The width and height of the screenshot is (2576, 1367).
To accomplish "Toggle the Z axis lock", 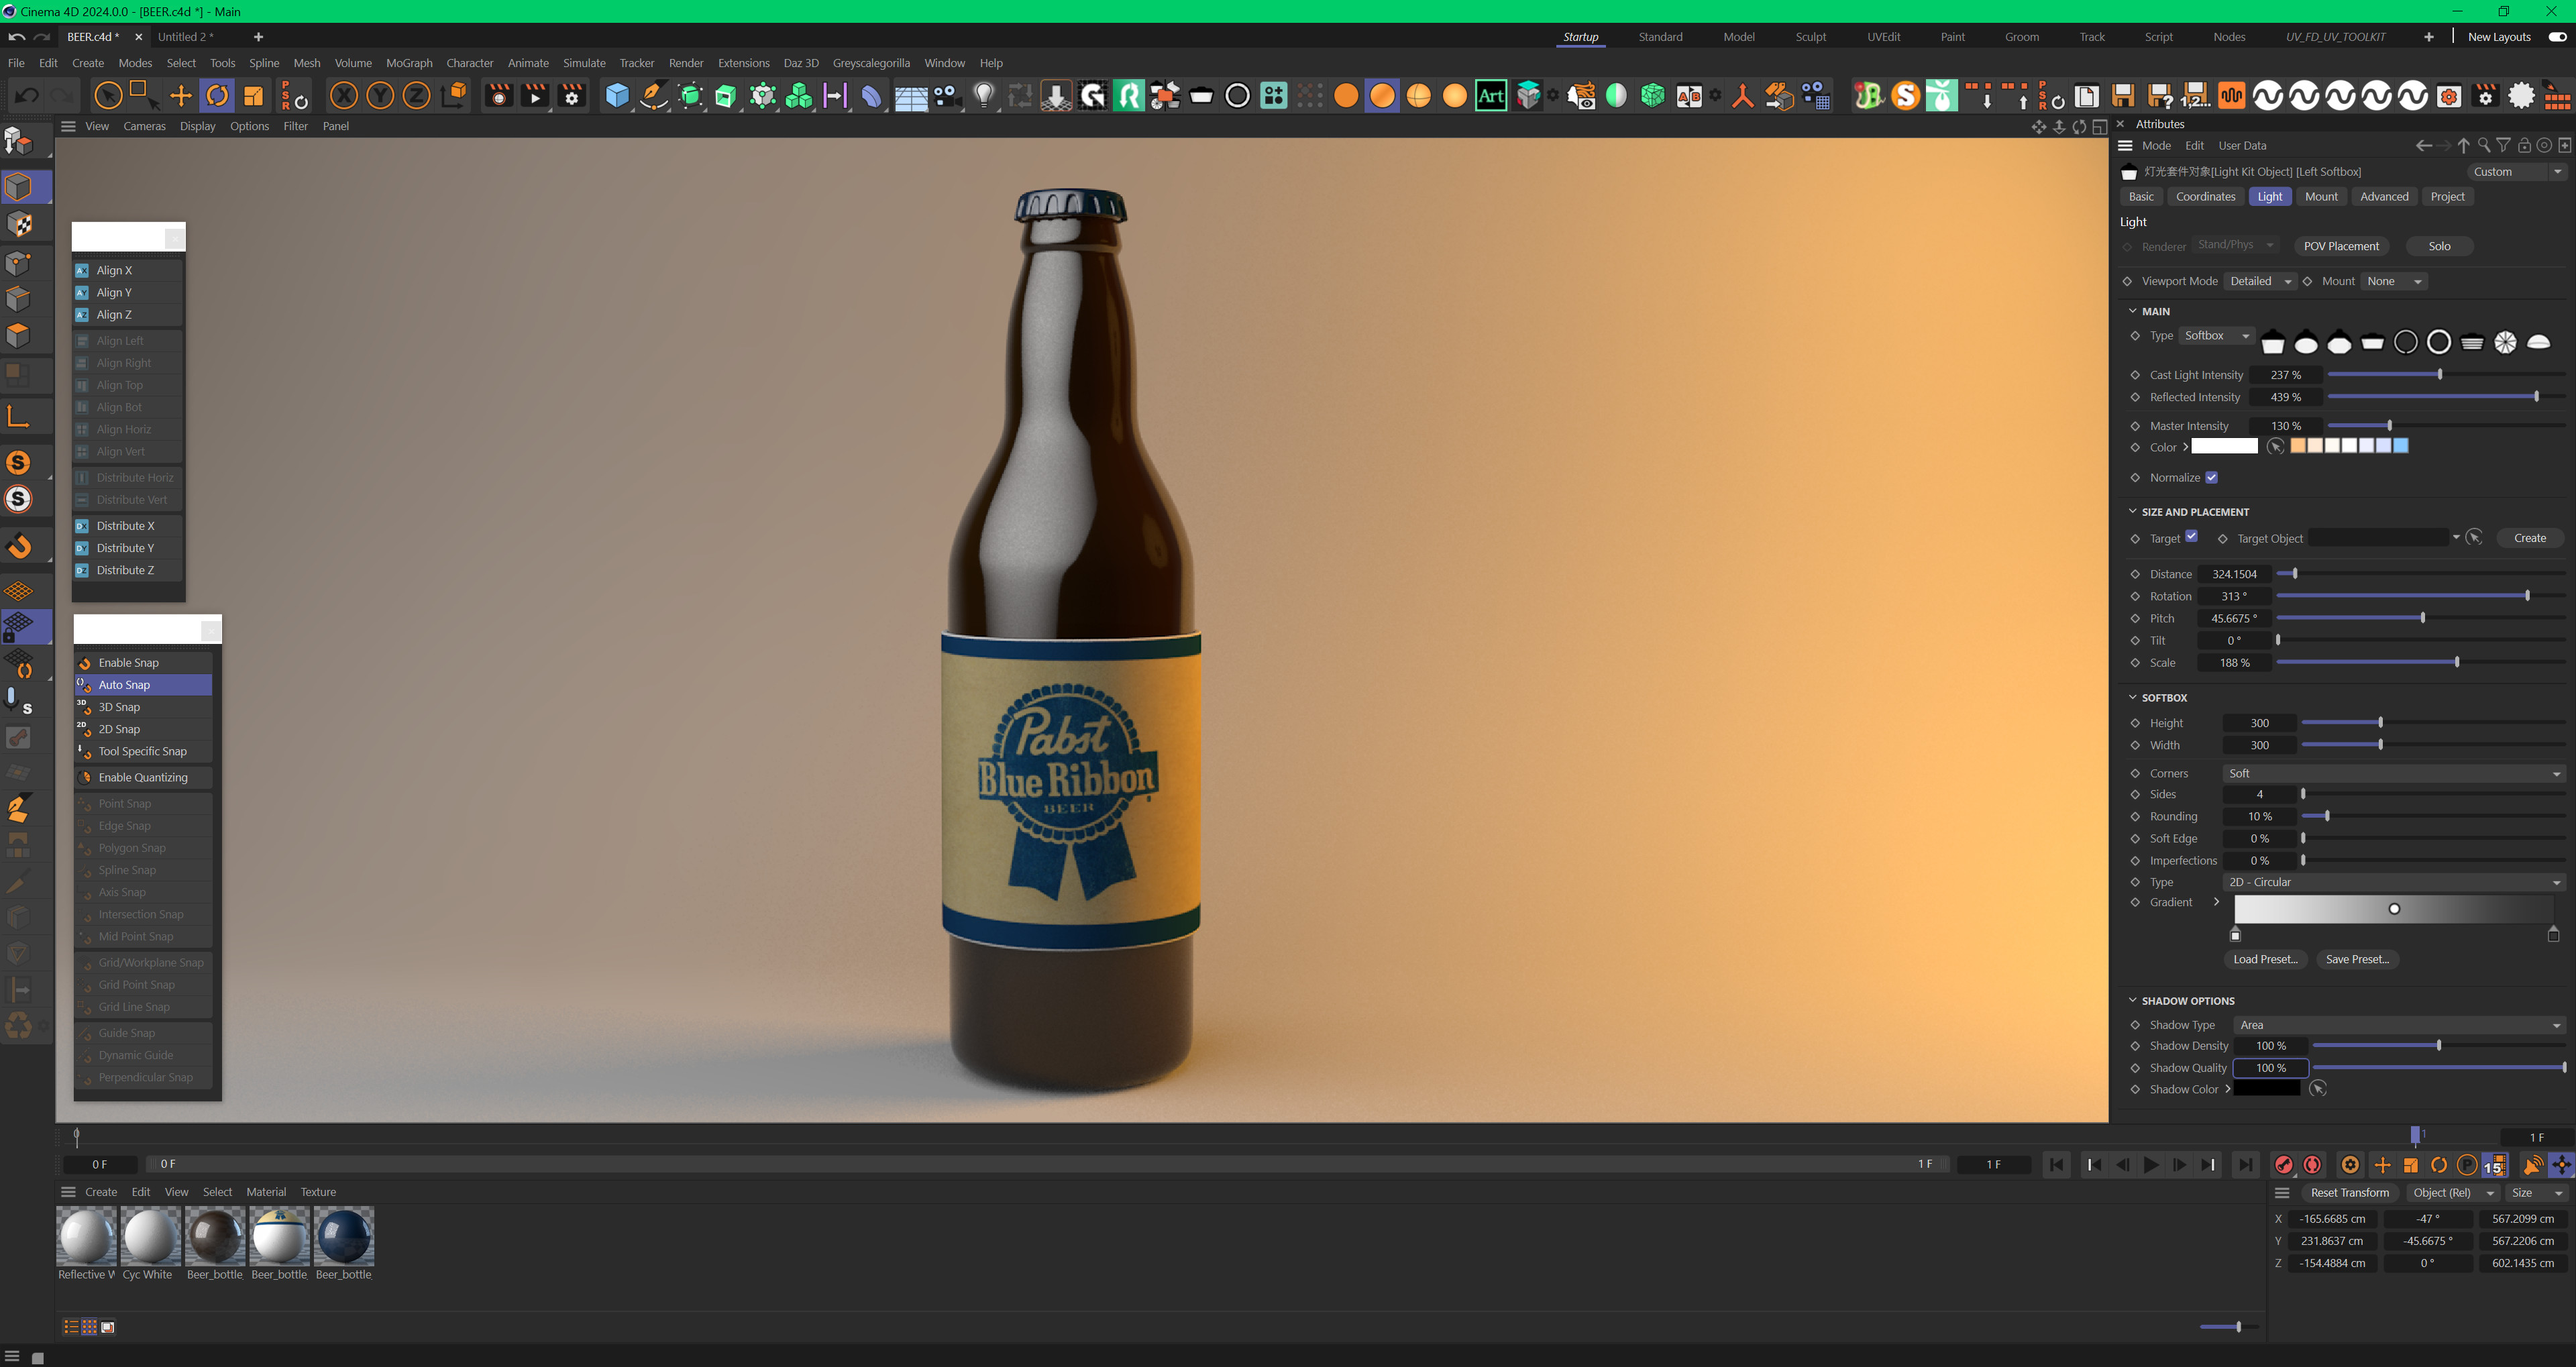I will click(416, 96).
